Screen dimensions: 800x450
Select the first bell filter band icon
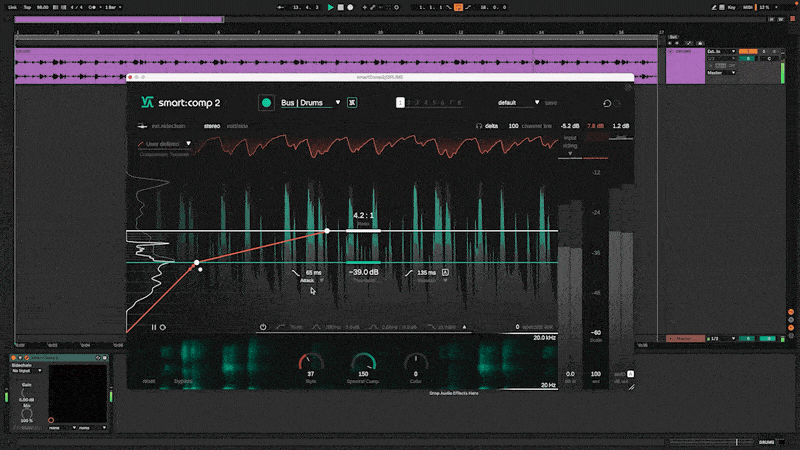(316, 327)
